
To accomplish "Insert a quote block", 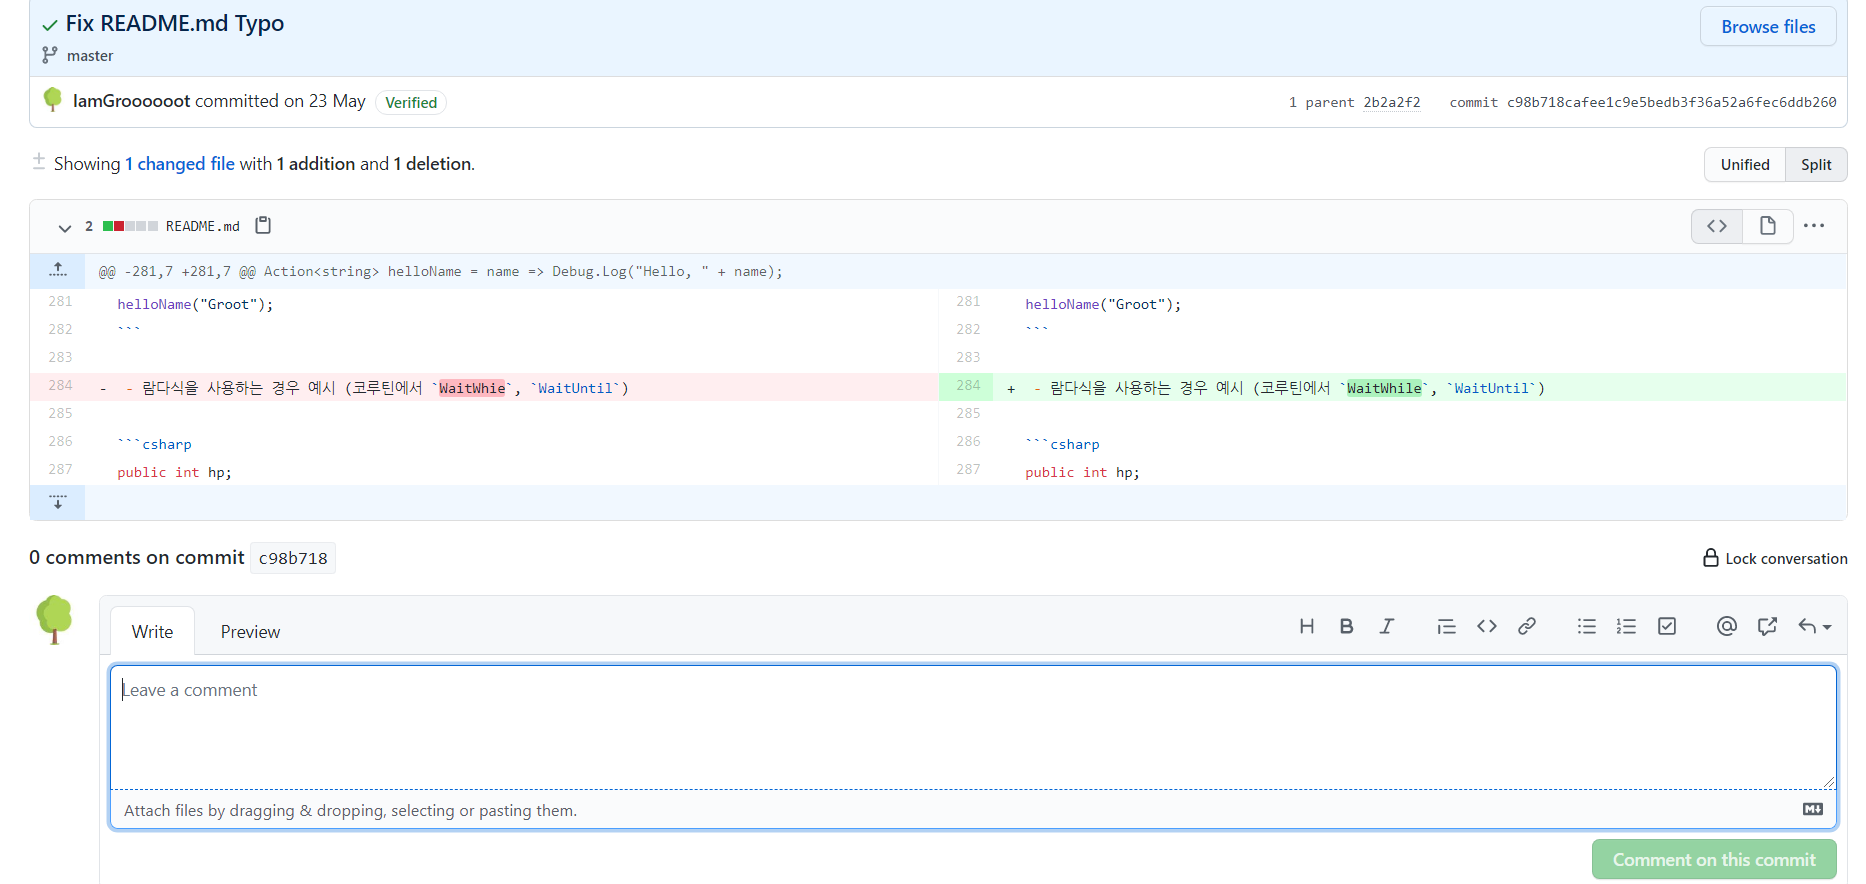I will click(x=1446, y=626).
